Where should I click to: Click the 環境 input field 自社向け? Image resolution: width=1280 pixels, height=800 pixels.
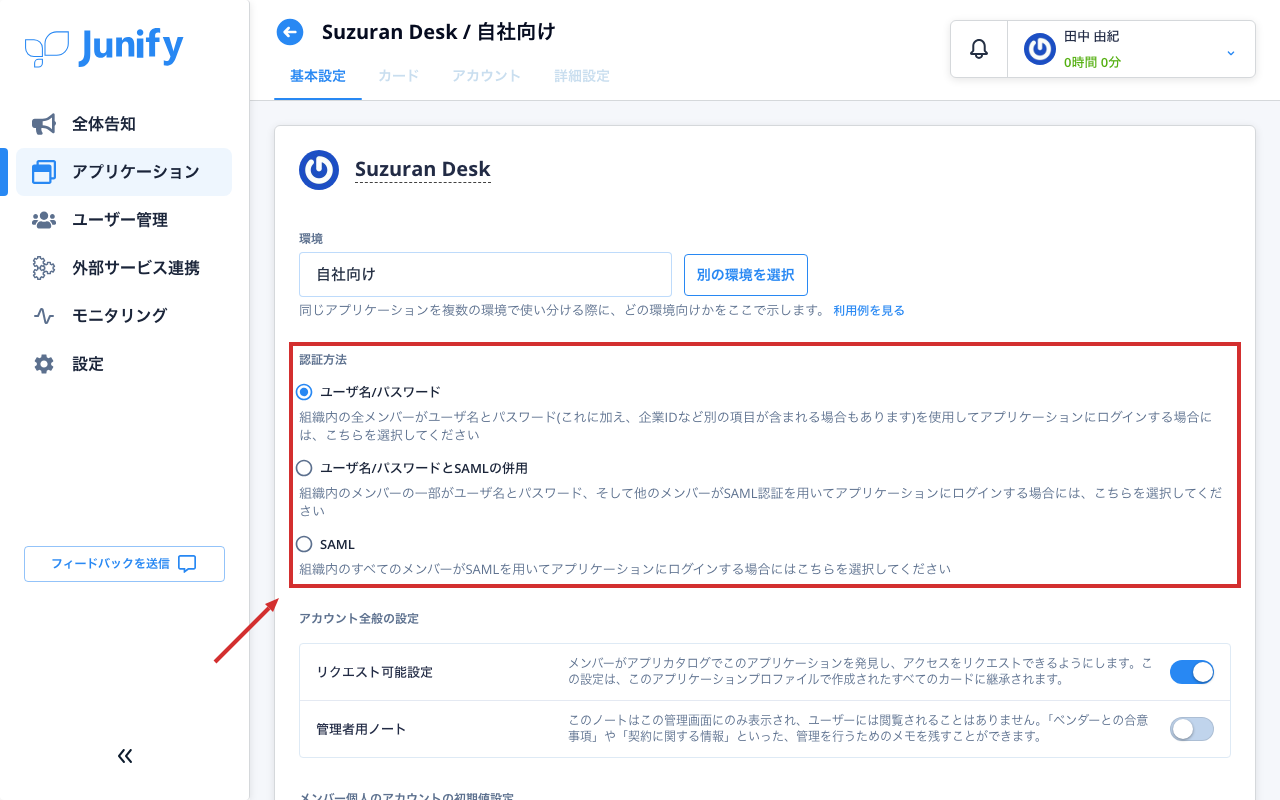(485, 274)
